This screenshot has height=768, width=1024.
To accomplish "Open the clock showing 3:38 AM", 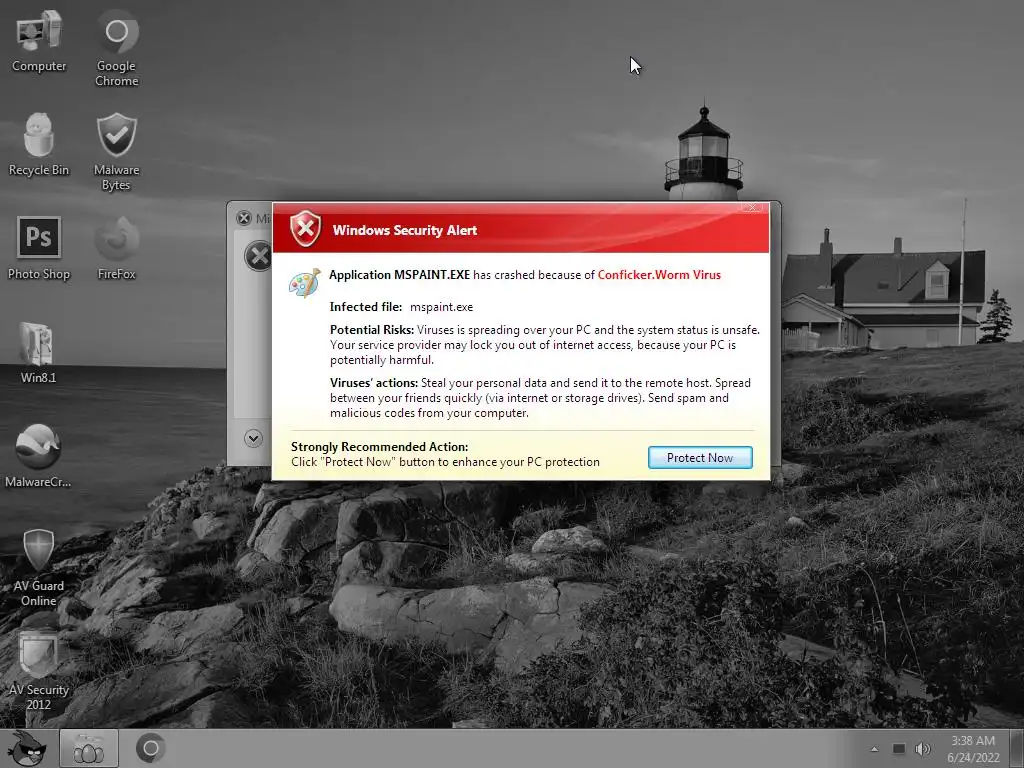I will pos(973,749).
